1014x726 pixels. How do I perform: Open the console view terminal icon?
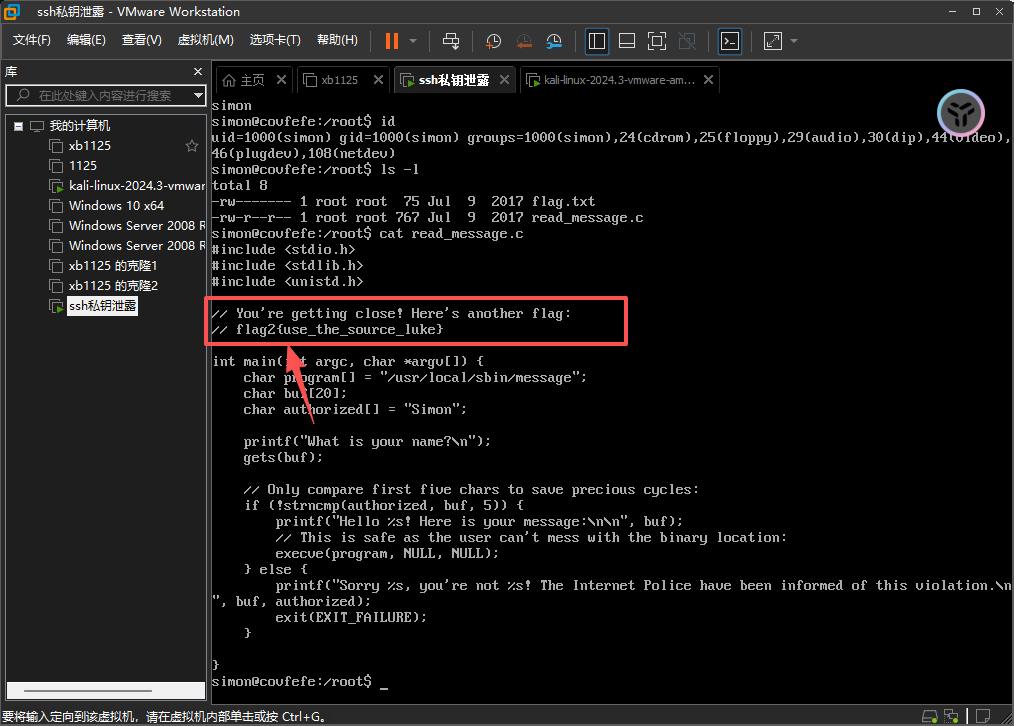tap(730, 41)
